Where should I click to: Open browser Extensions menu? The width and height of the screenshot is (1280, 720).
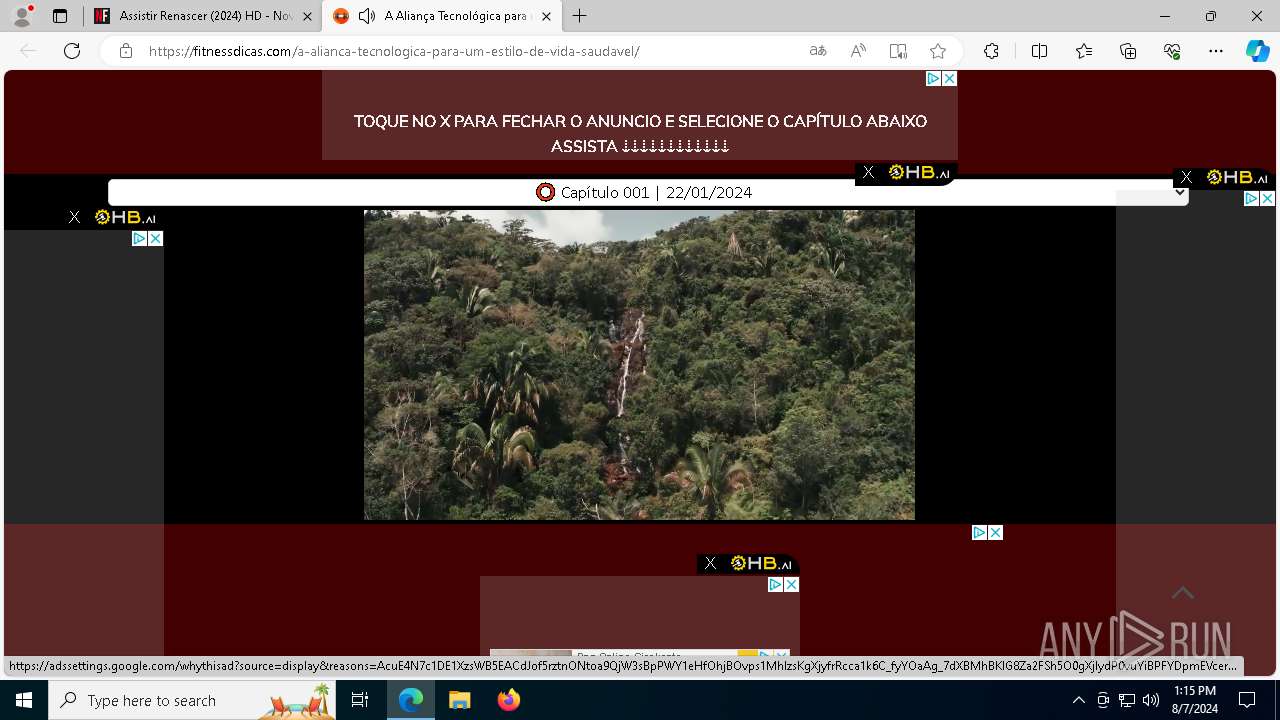pos(991,51)
